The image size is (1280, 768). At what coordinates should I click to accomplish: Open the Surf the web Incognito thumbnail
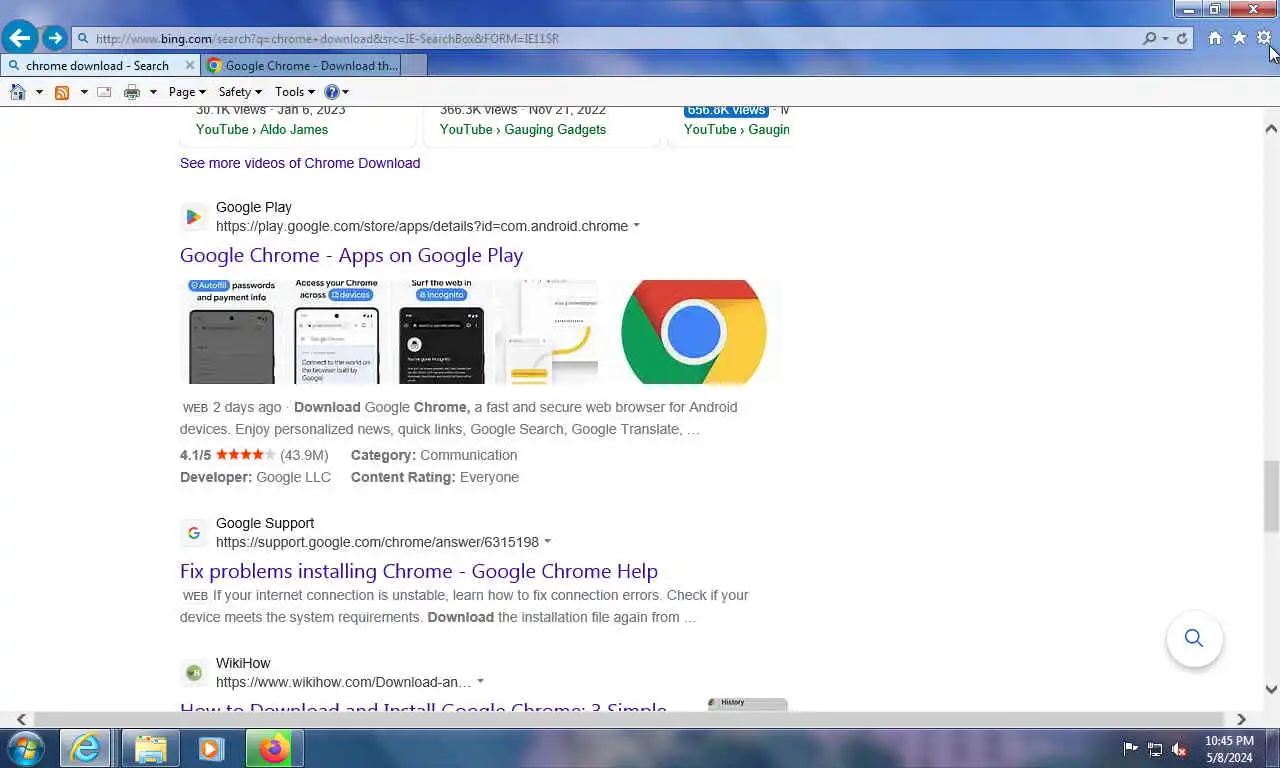point(441,332)
